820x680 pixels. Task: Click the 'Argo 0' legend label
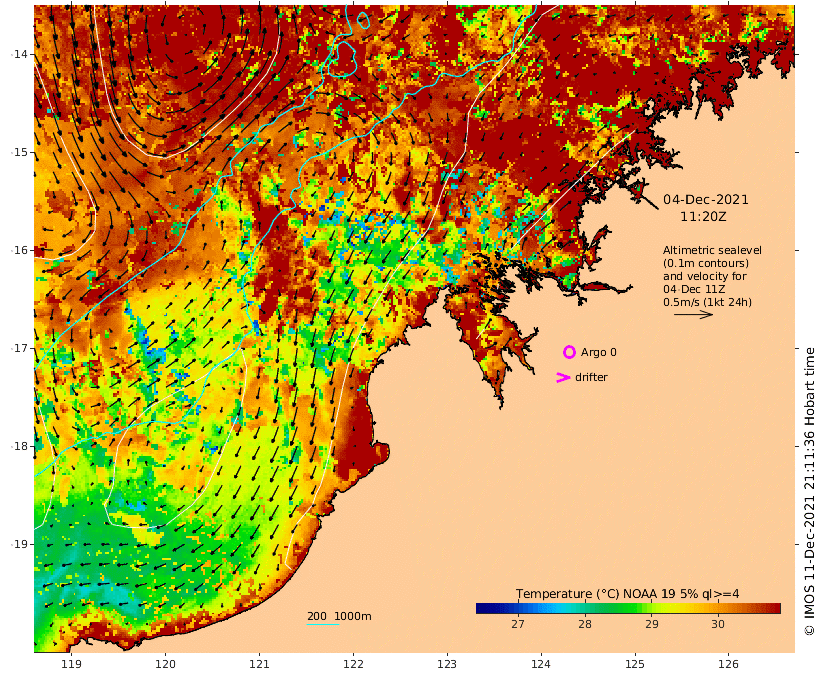[598, 352]
